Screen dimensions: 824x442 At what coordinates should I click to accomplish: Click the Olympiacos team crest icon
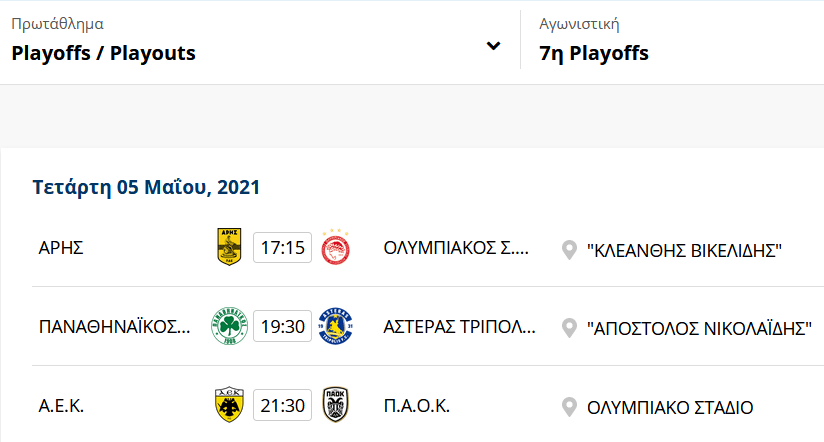click(x=334, y=247)
